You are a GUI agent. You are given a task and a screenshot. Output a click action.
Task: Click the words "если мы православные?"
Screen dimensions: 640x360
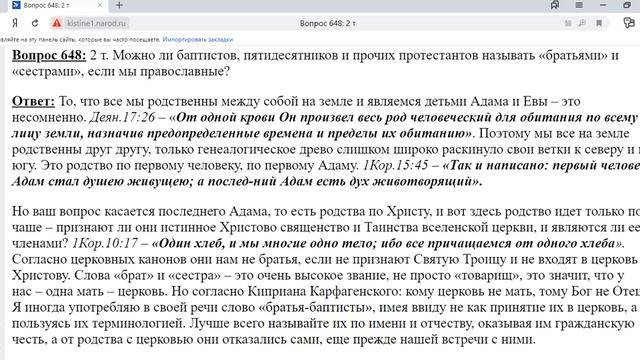(159, 72)
